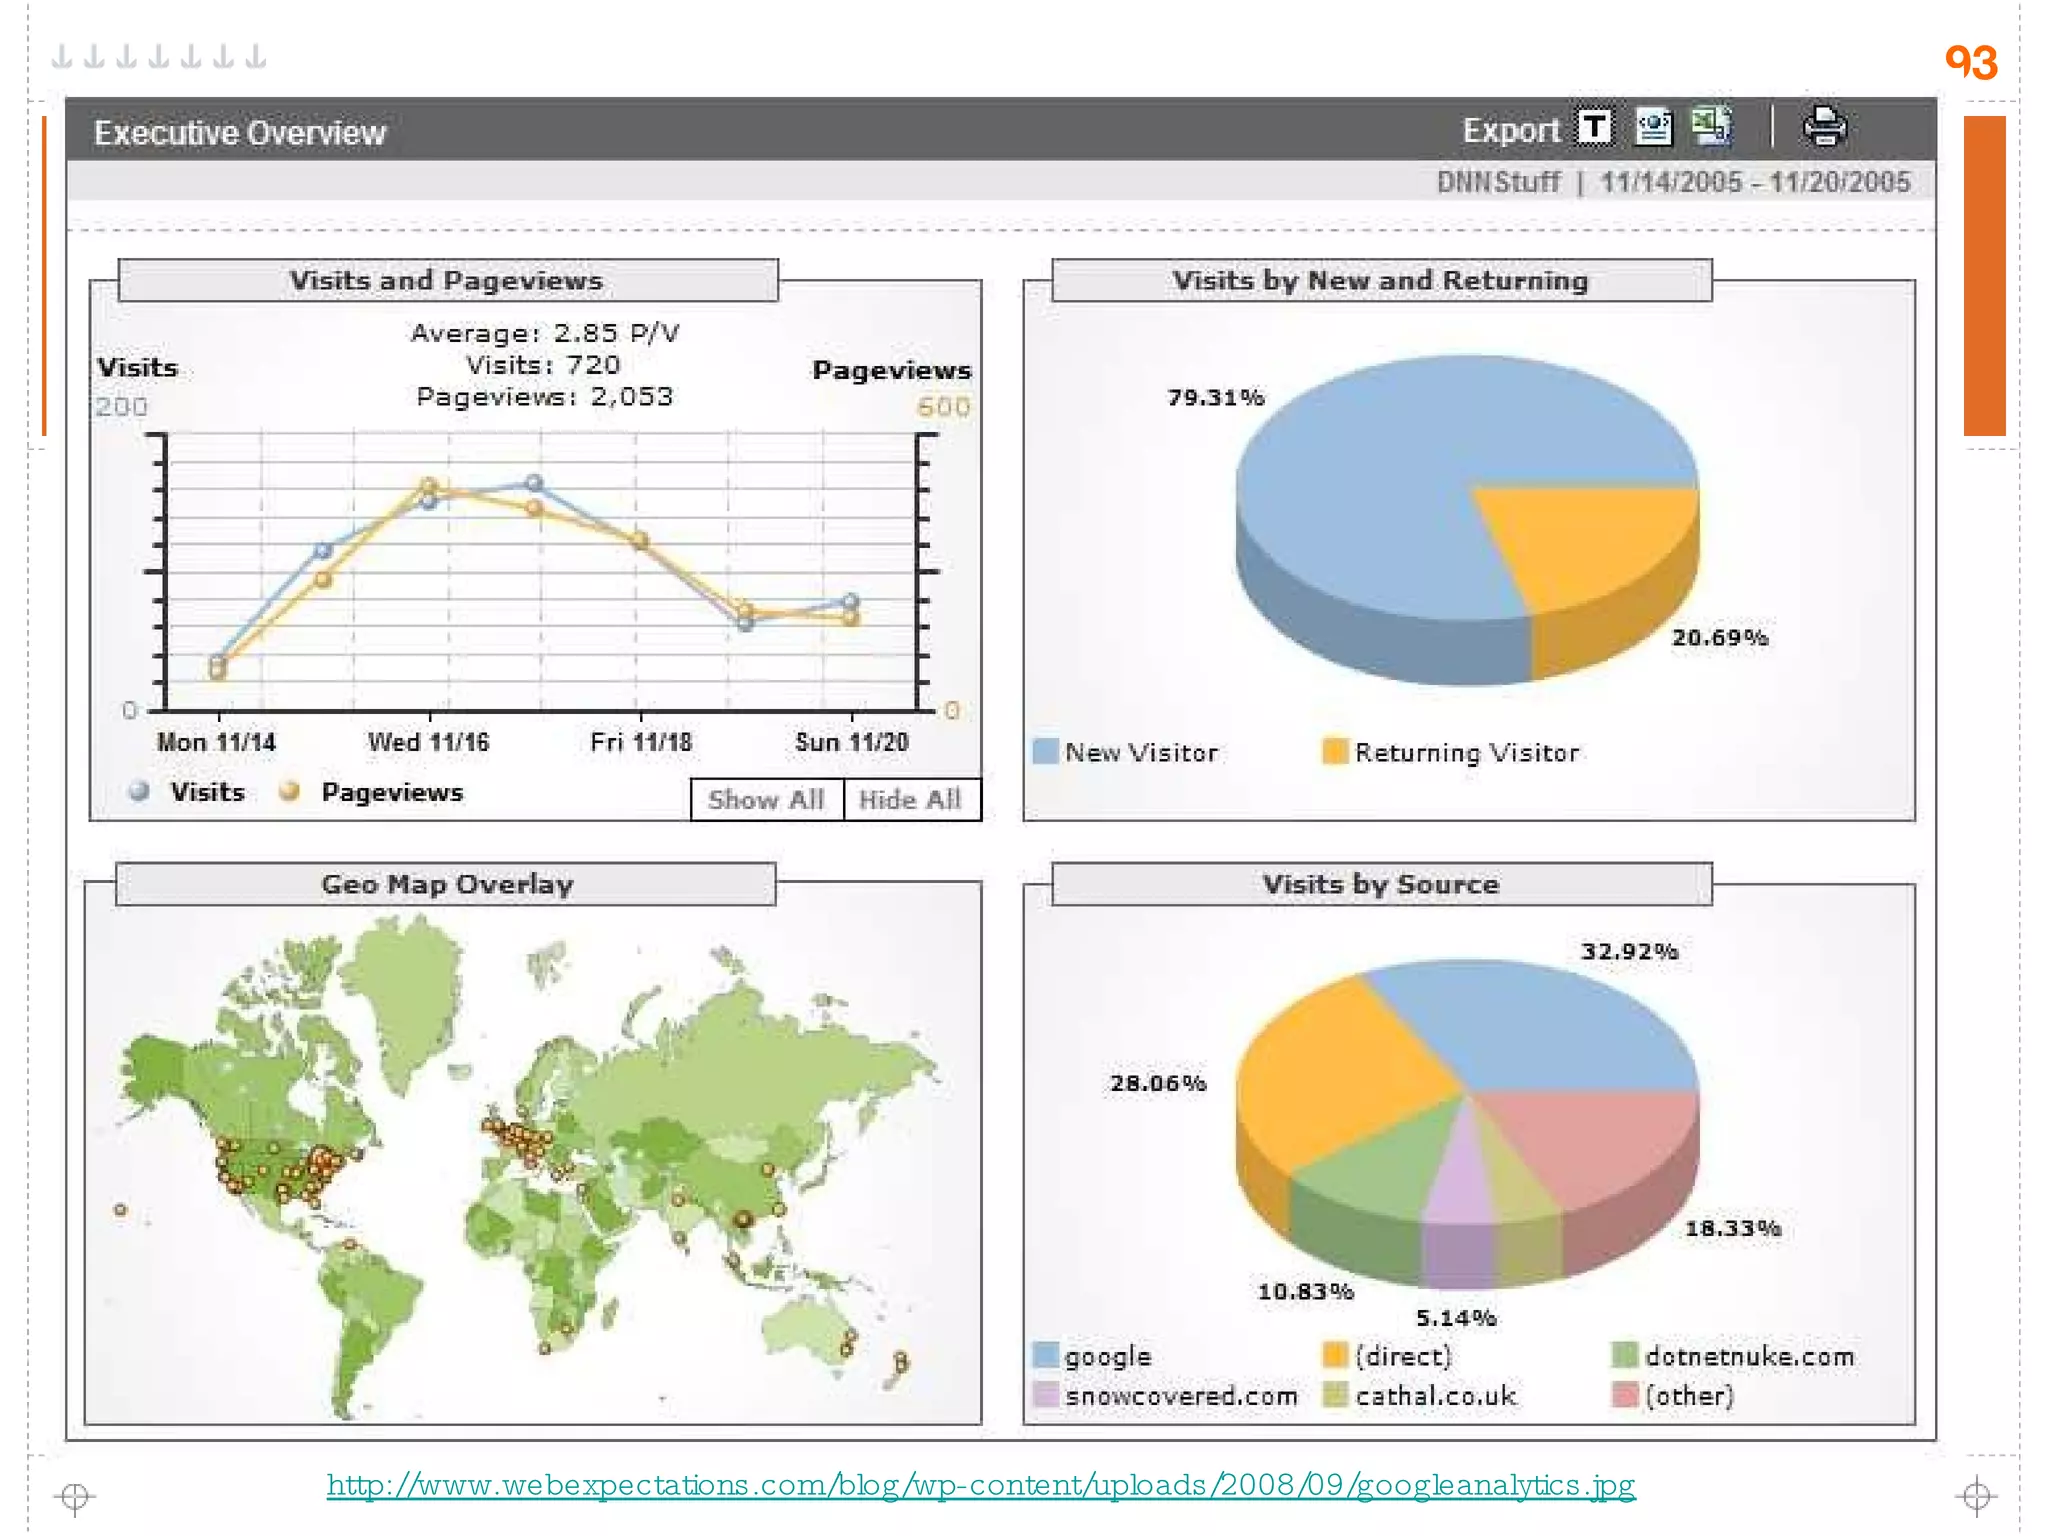
Task: Click the Visits and Pageviews panel title
Action: [447, 280]
